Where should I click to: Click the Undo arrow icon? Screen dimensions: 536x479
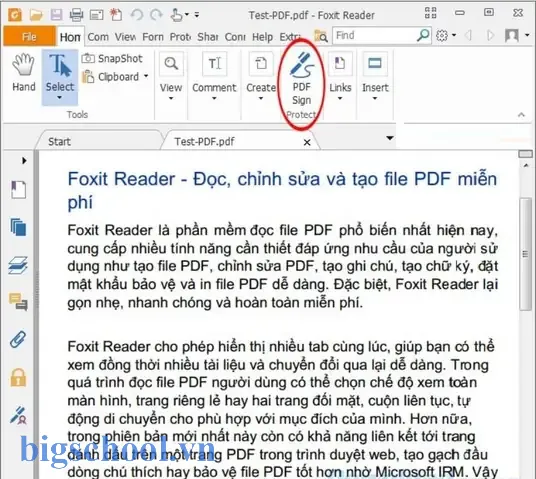[137, 15]
